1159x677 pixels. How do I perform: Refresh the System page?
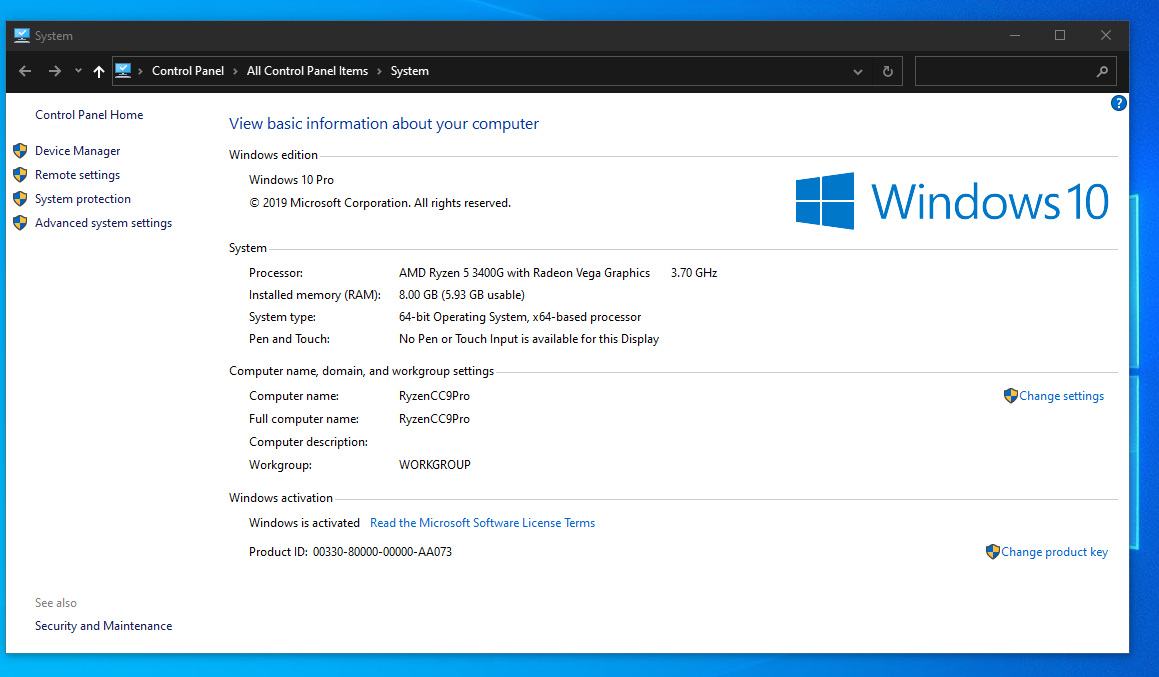click(x=888, y=72)
